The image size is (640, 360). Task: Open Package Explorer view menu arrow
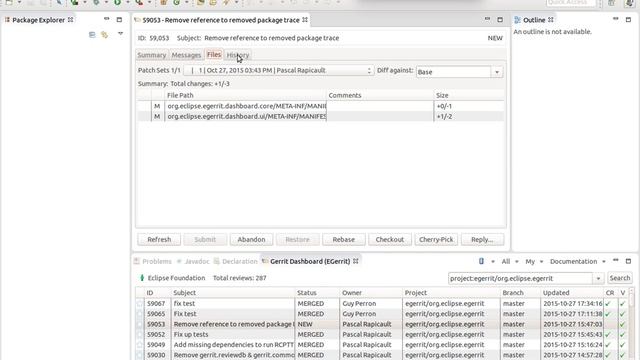pyautogui.click(x=120, y=33)
